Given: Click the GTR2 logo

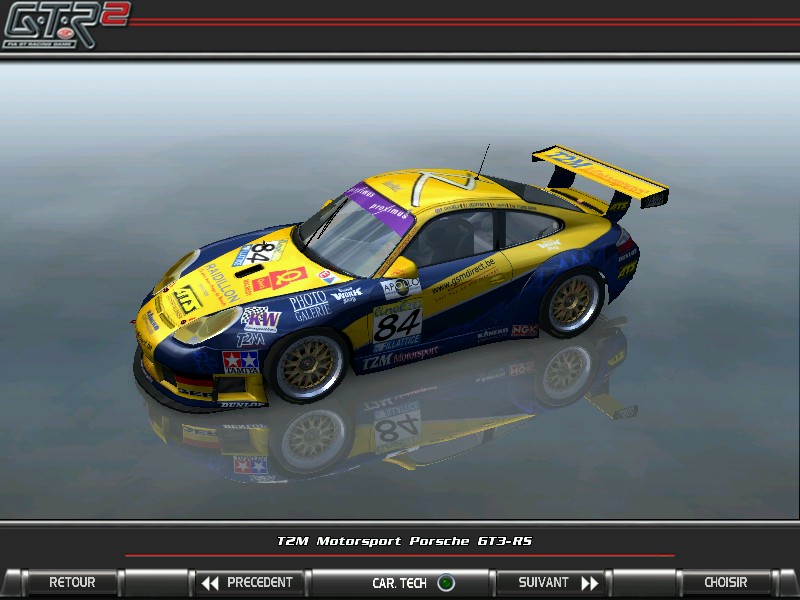Looking at the screenshot, I should pos(65,24).
